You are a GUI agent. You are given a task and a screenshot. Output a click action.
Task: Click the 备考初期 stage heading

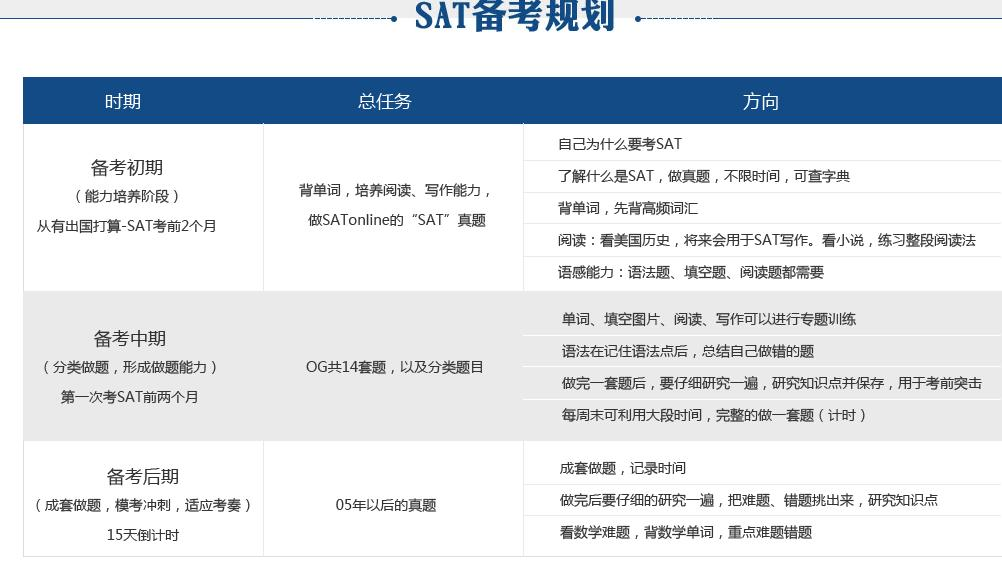pos(126,167)
